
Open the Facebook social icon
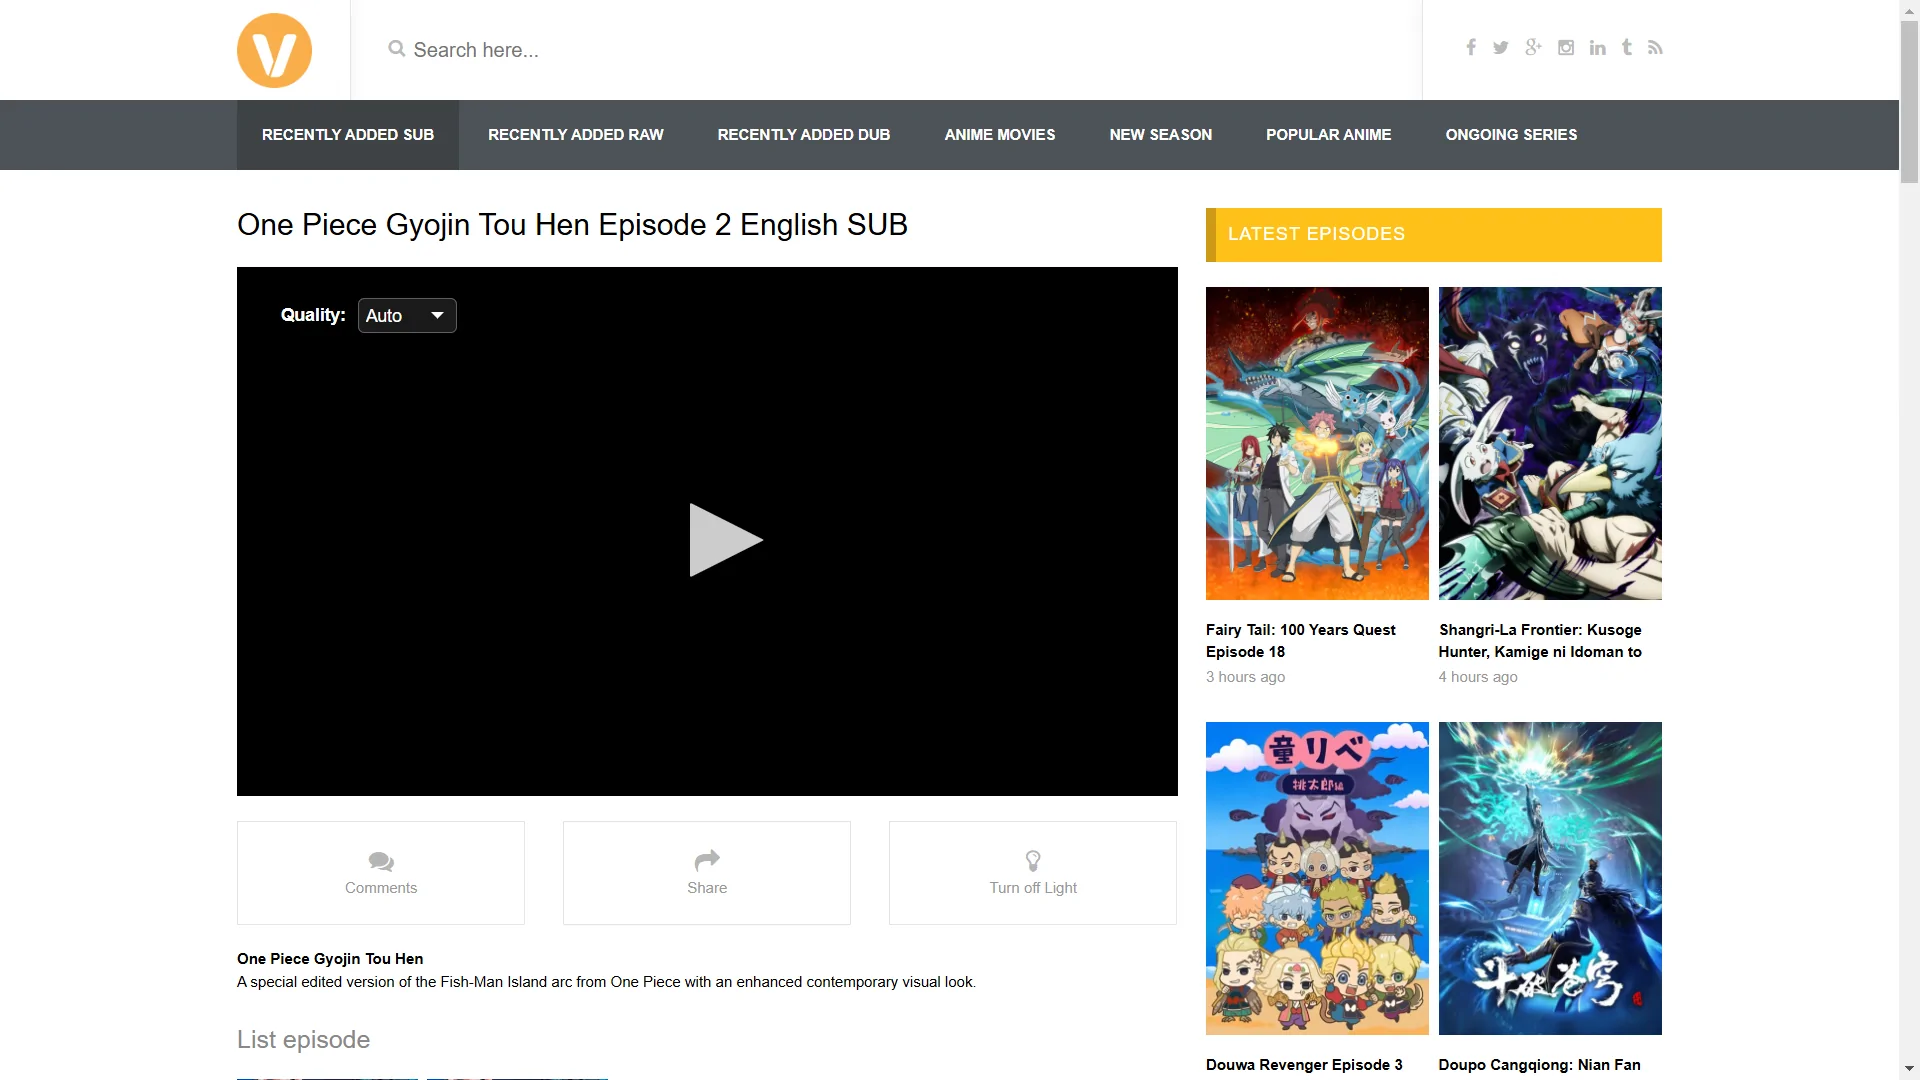1470,48
